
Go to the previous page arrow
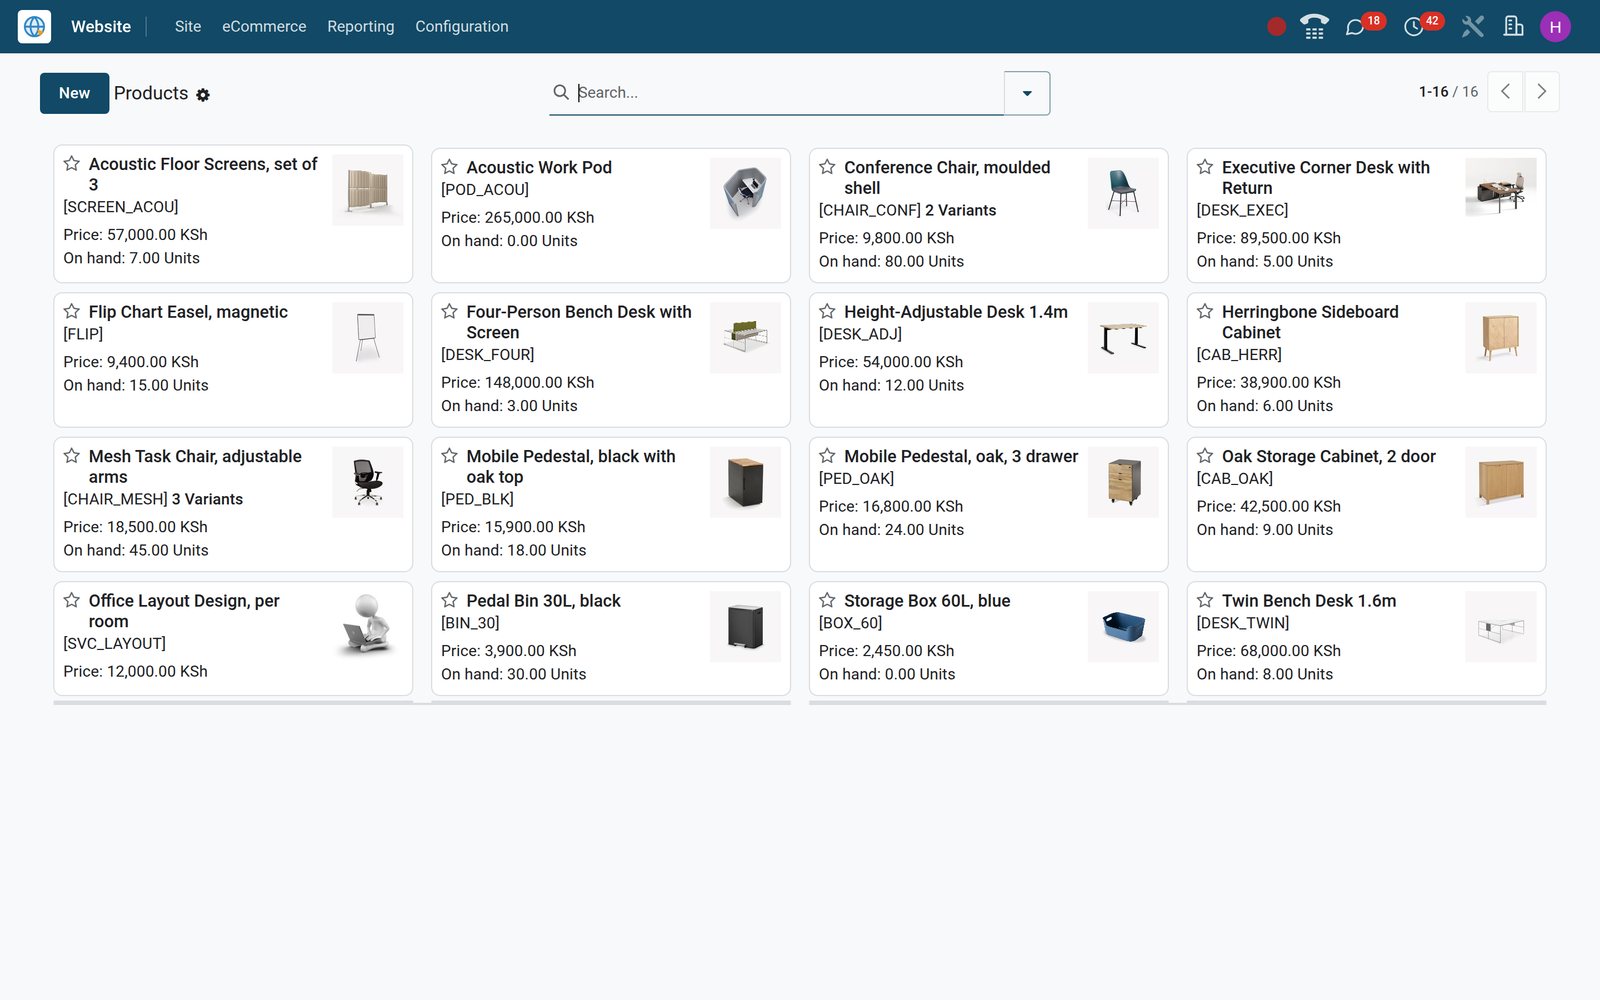click(x=1505, y=92)
